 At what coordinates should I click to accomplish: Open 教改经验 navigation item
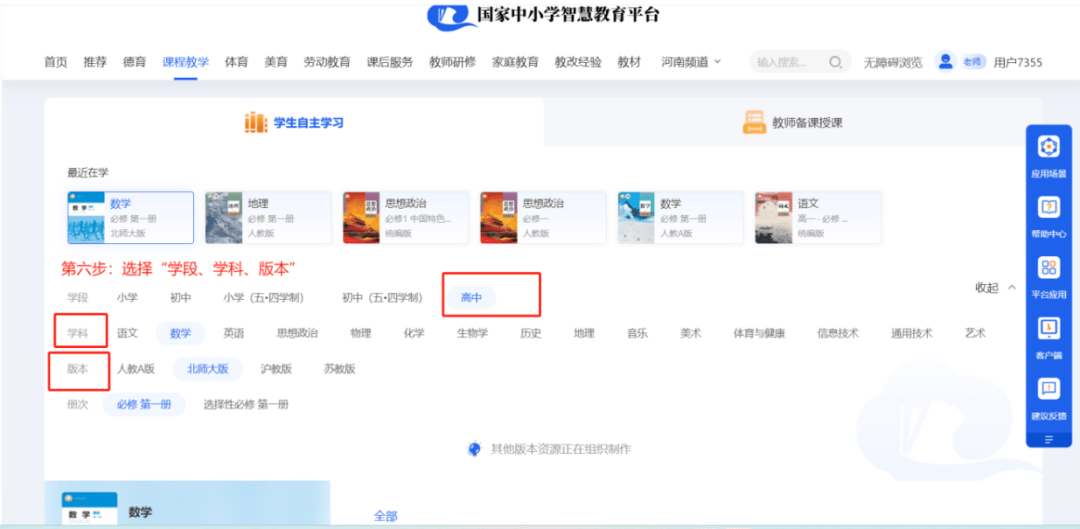tap(578, 62)
